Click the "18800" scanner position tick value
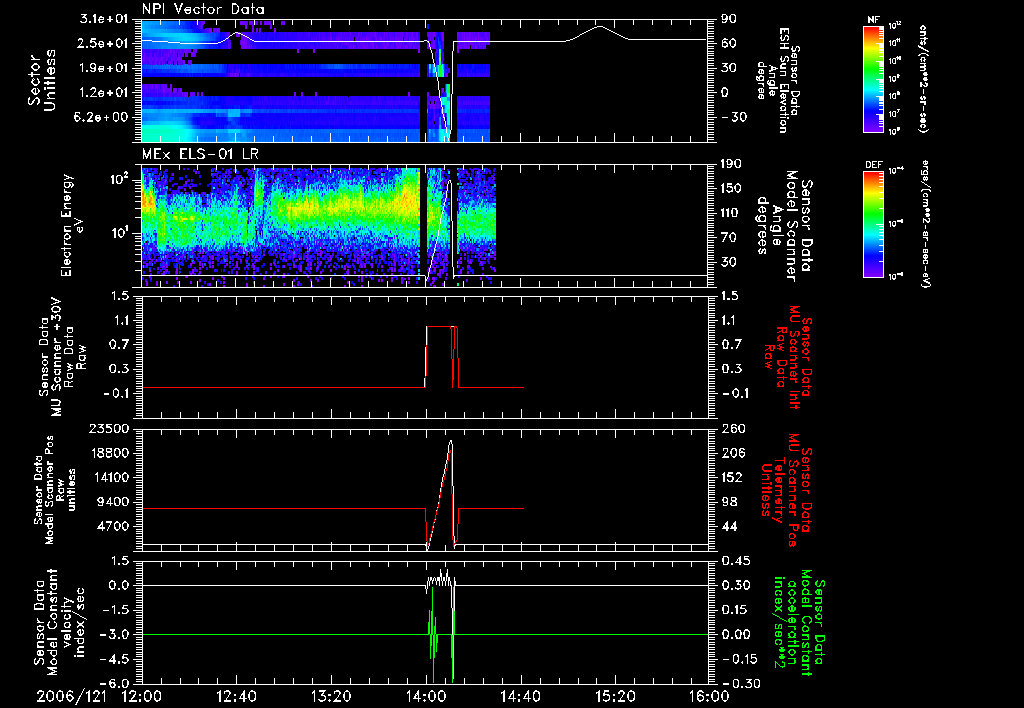1024x708 pixels. click(x=109, y=453)
